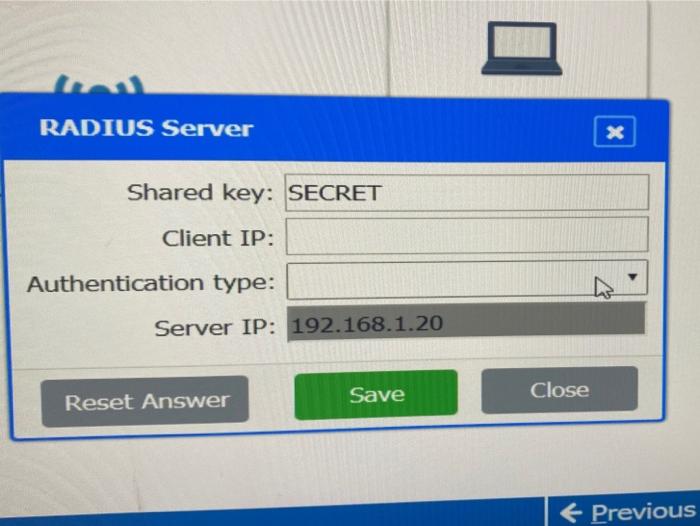Click the 'Client IP:' label
The width and height of the screenshot is (700, 526).
(217, 238)
